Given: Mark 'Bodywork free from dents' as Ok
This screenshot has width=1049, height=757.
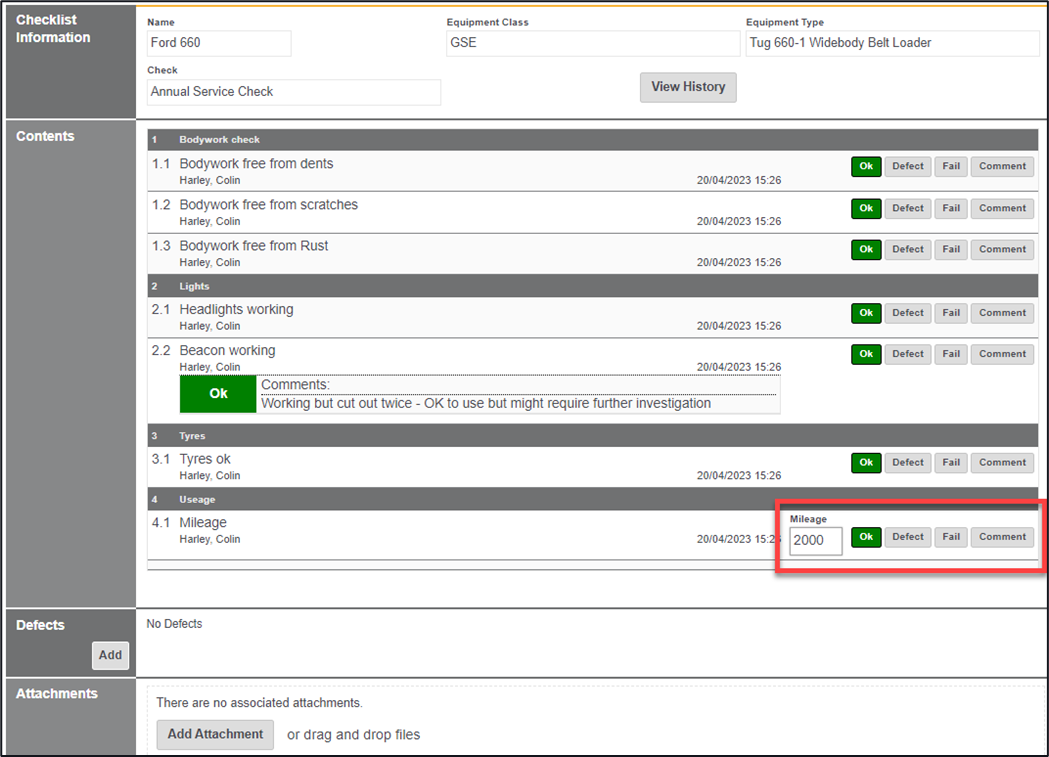Looking at the screenshot, I should point(866,167).
